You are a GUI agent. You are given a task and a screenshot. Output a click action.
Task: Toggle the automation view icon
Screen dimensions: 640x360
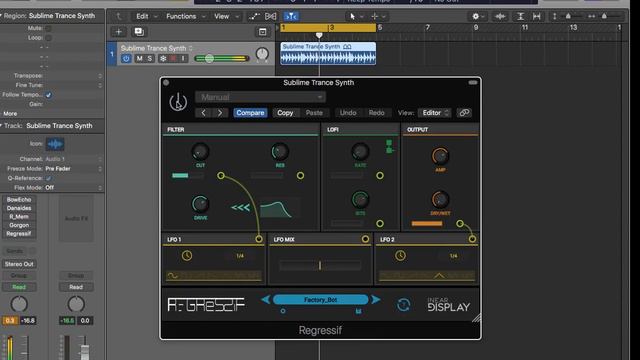point(254,16)
